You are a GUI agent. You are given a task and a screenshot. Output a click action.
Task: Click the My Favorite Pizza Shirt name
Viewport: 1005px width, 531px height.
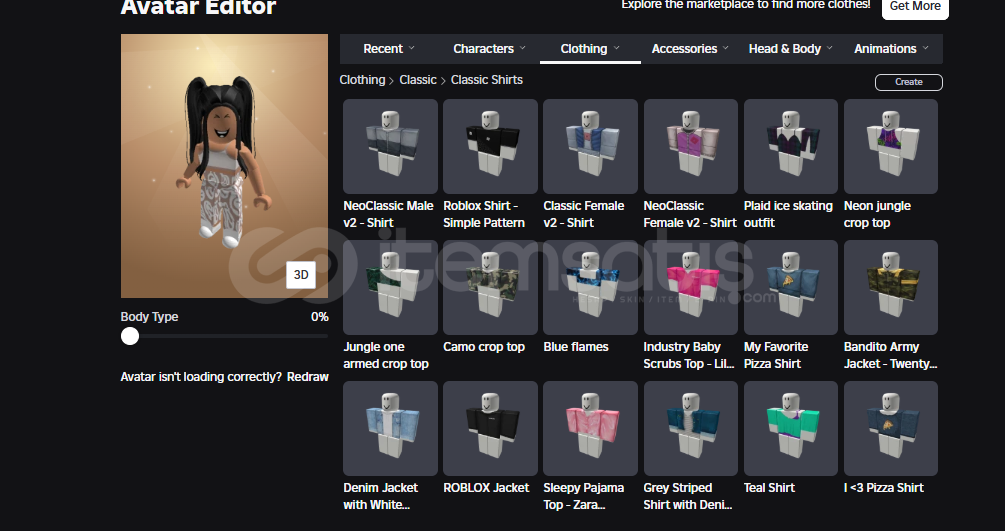pyautogui.click(x=776, y=355)
